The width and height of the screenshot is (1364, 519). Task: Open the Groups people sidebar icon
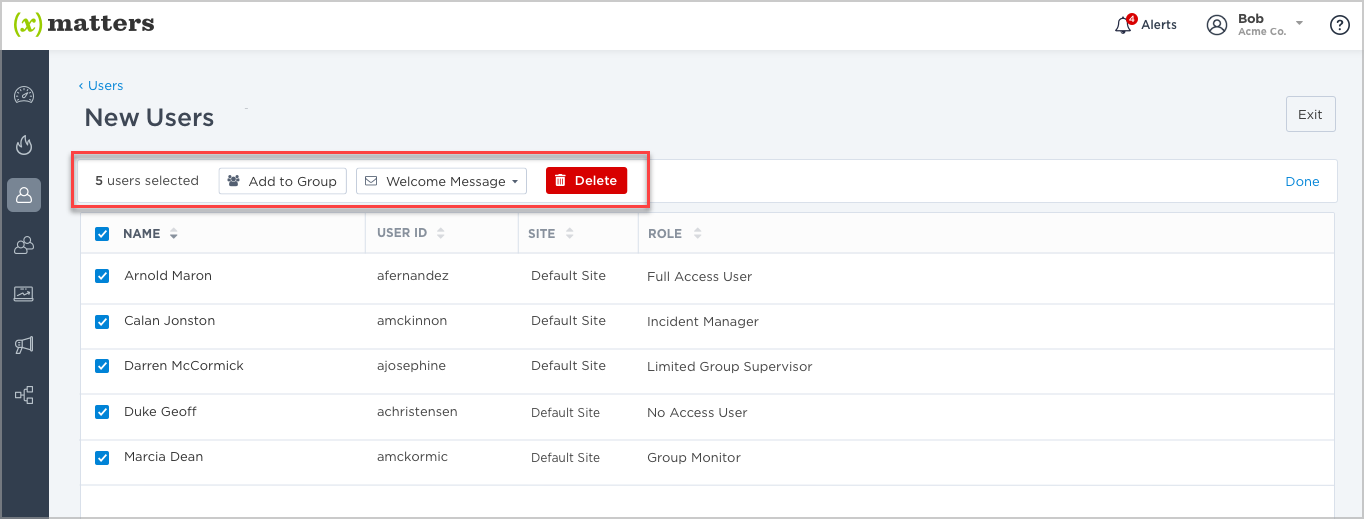24,244
